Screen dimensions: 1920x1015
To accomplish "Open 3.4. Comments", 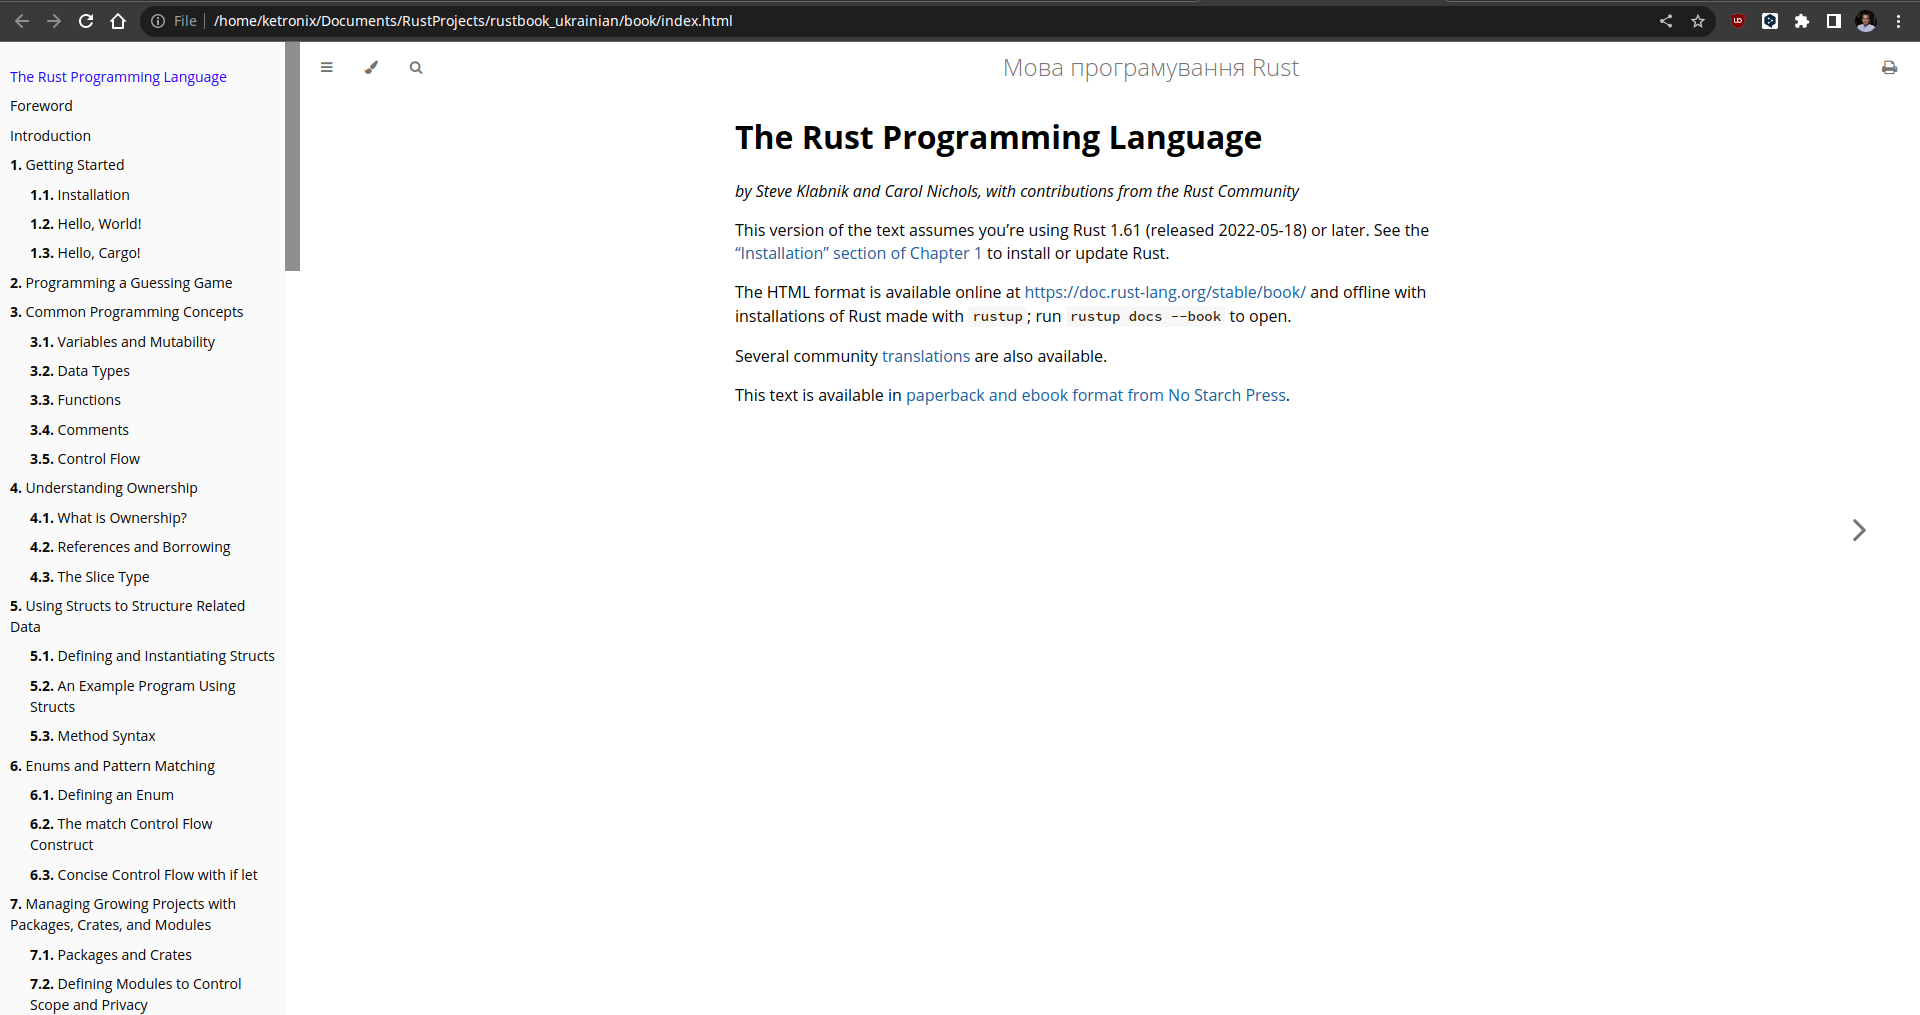I will pyautogui.click(x=79, y=430).
